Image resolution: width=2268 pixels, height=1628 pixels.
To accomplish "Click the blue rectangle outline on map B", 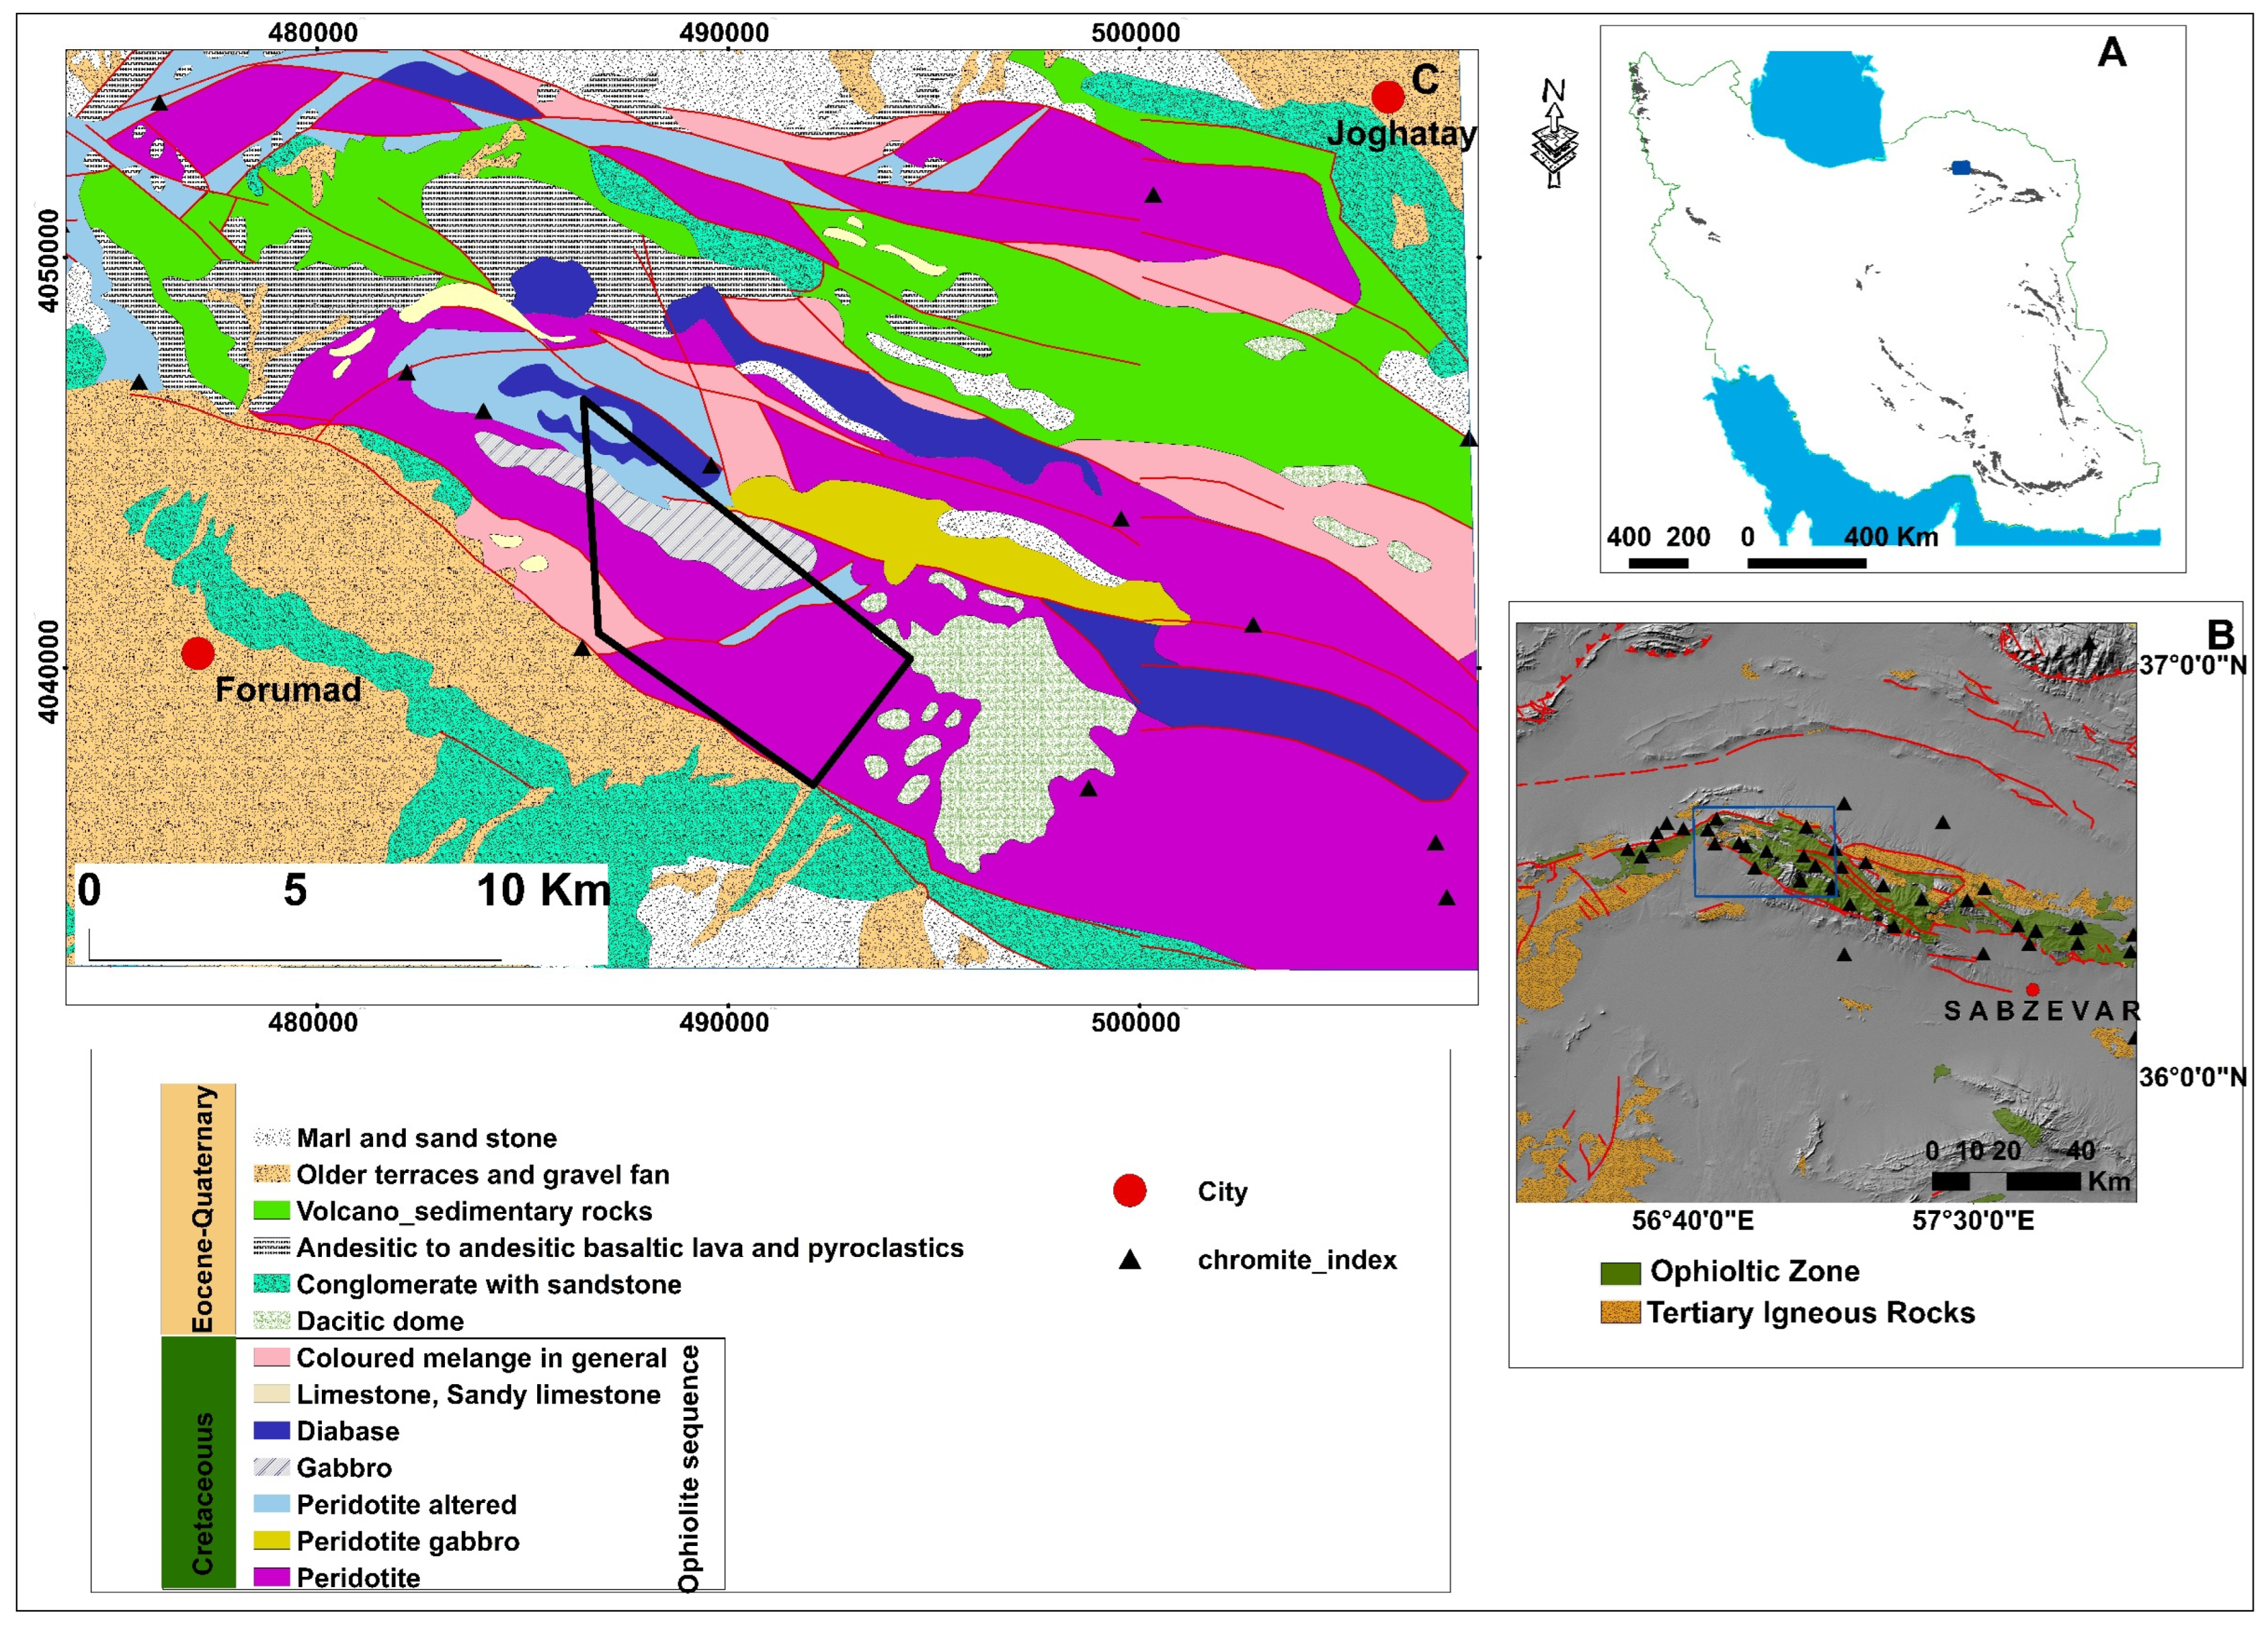I will [x=1764, y=851].
